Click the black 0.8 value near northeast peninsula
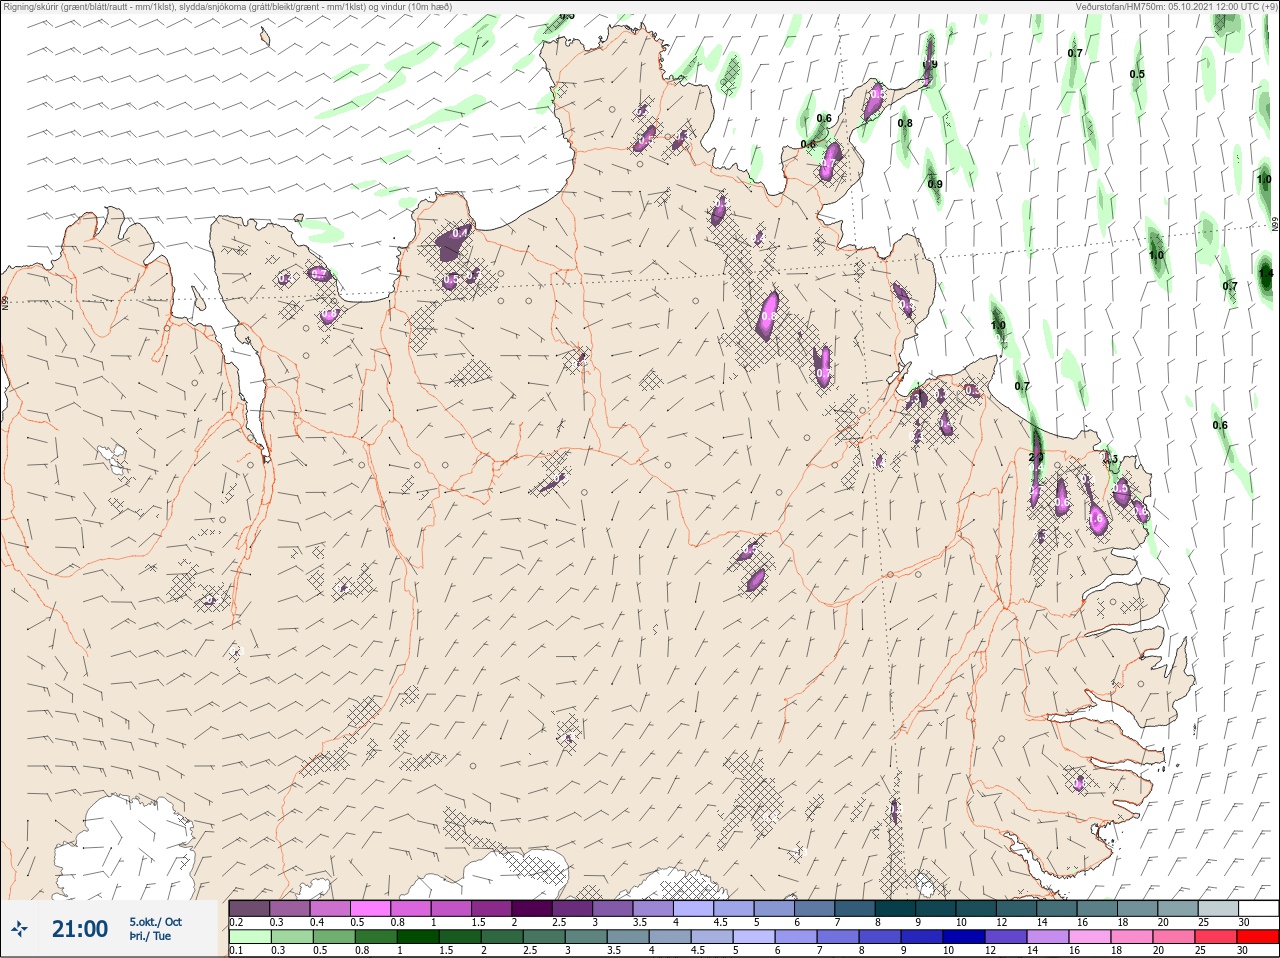1280x958 pixels. pos(905,124)
